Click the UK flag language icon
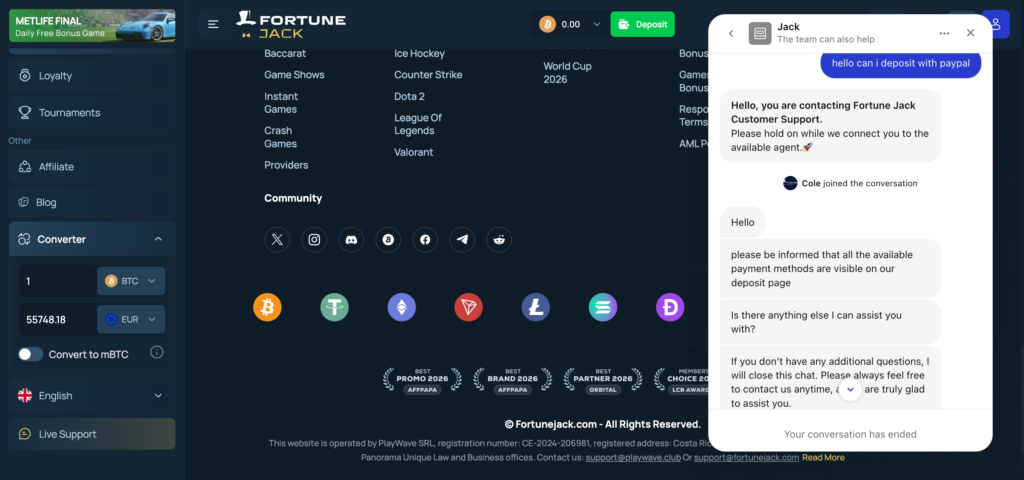Screen dimensions: 1024x480 click(x=25, y=396)
